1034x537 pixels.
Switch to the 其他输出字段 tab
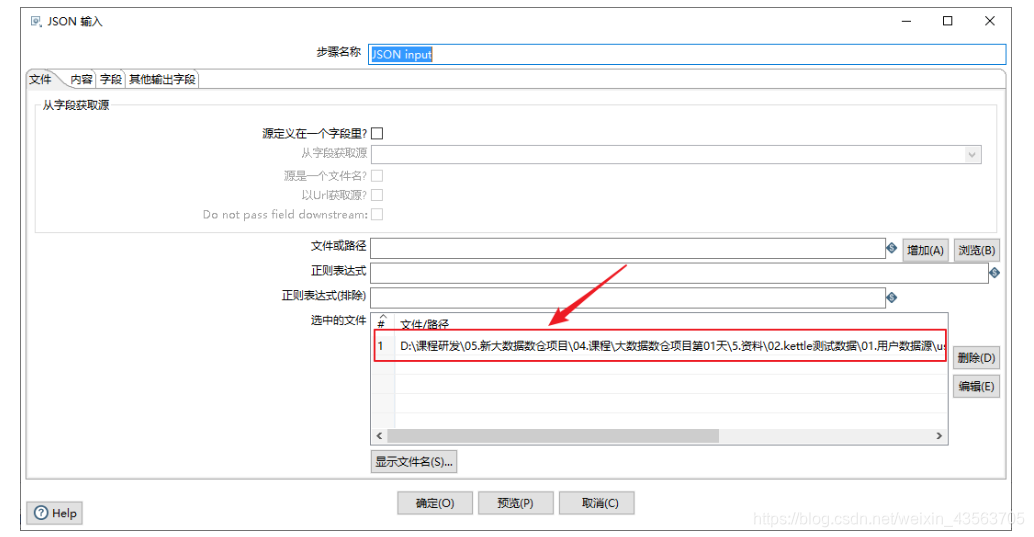pyautogui.click(x=162, y=80)
